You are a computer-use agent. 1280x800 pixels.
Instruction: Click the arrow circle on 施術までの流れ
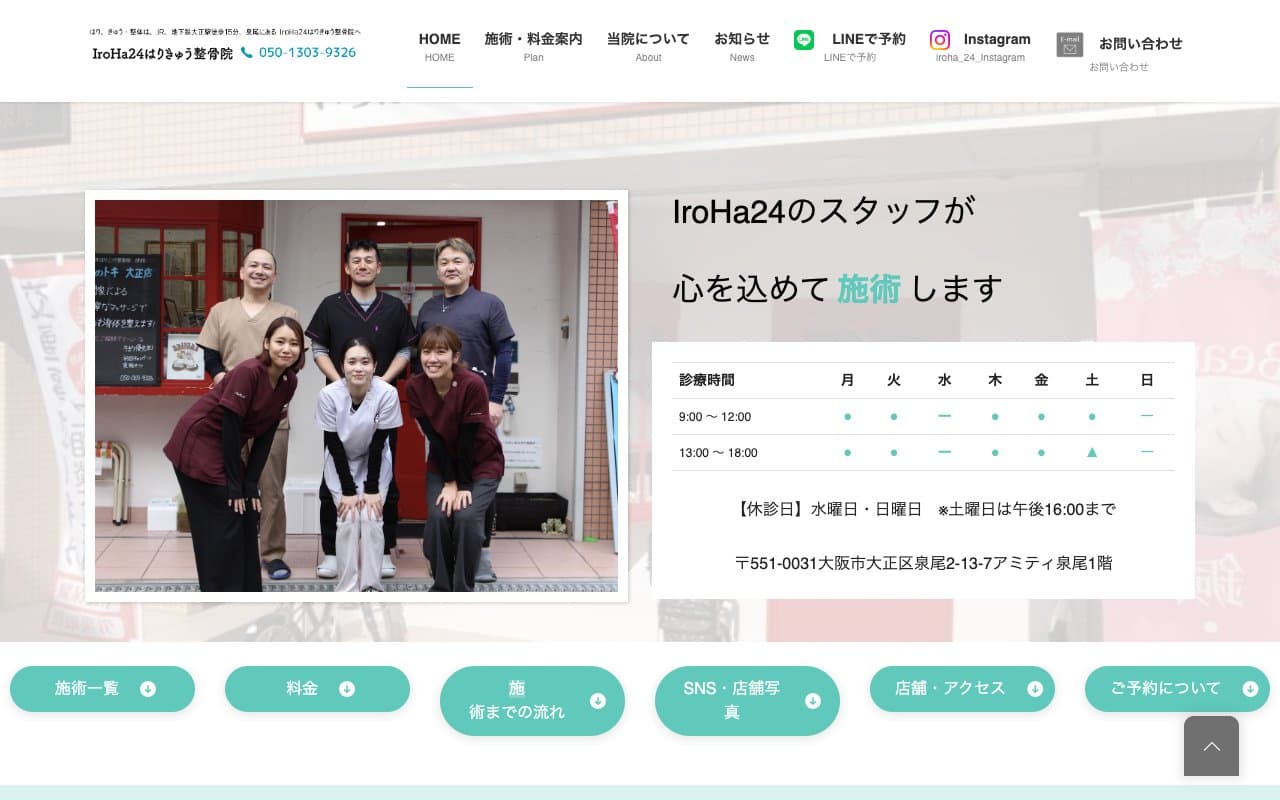[x=598, y=701]
